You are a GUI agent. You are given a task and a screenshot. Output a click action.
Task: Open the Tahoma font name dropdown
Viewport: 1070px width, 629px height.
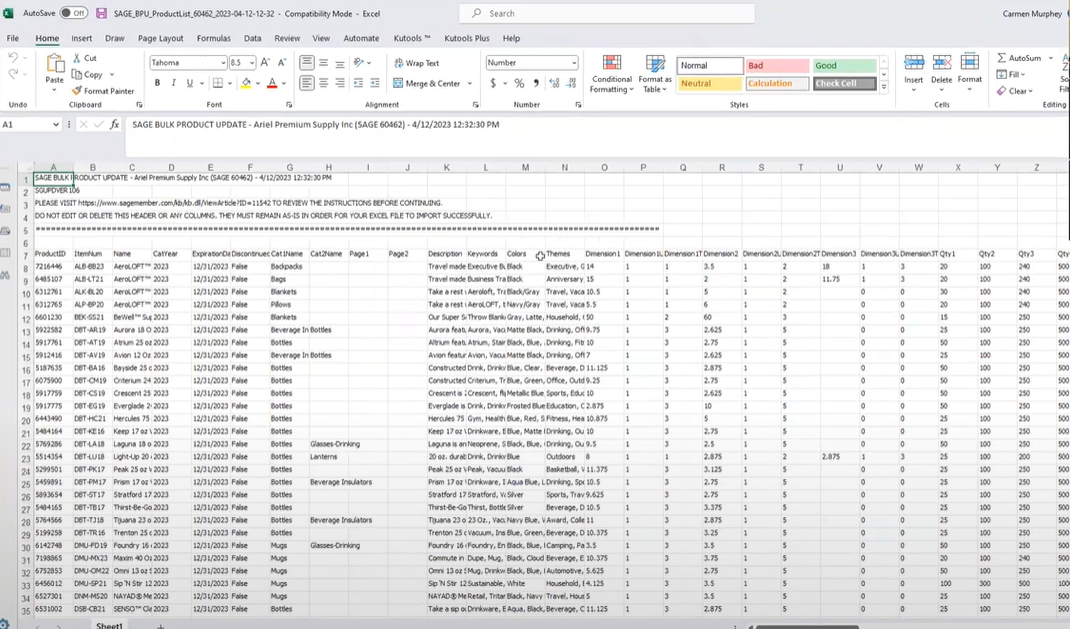tap(222, 63)
